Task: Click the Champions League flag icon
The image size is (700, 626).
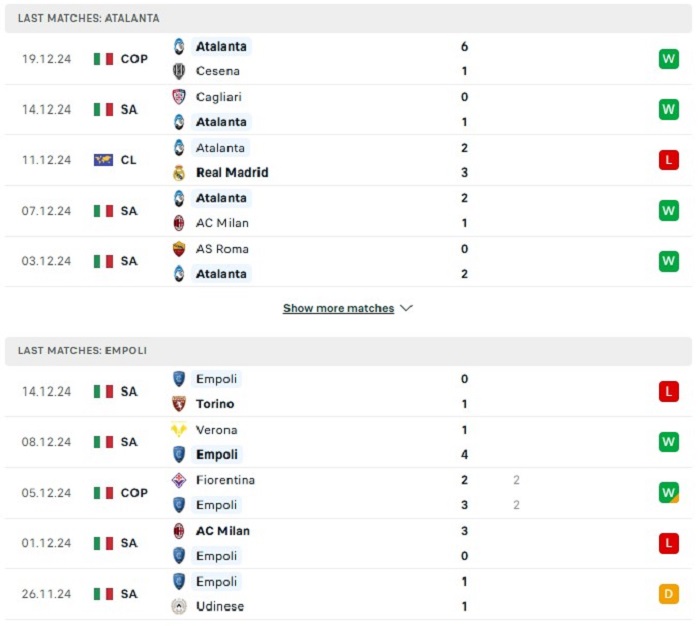Action: 103,160
